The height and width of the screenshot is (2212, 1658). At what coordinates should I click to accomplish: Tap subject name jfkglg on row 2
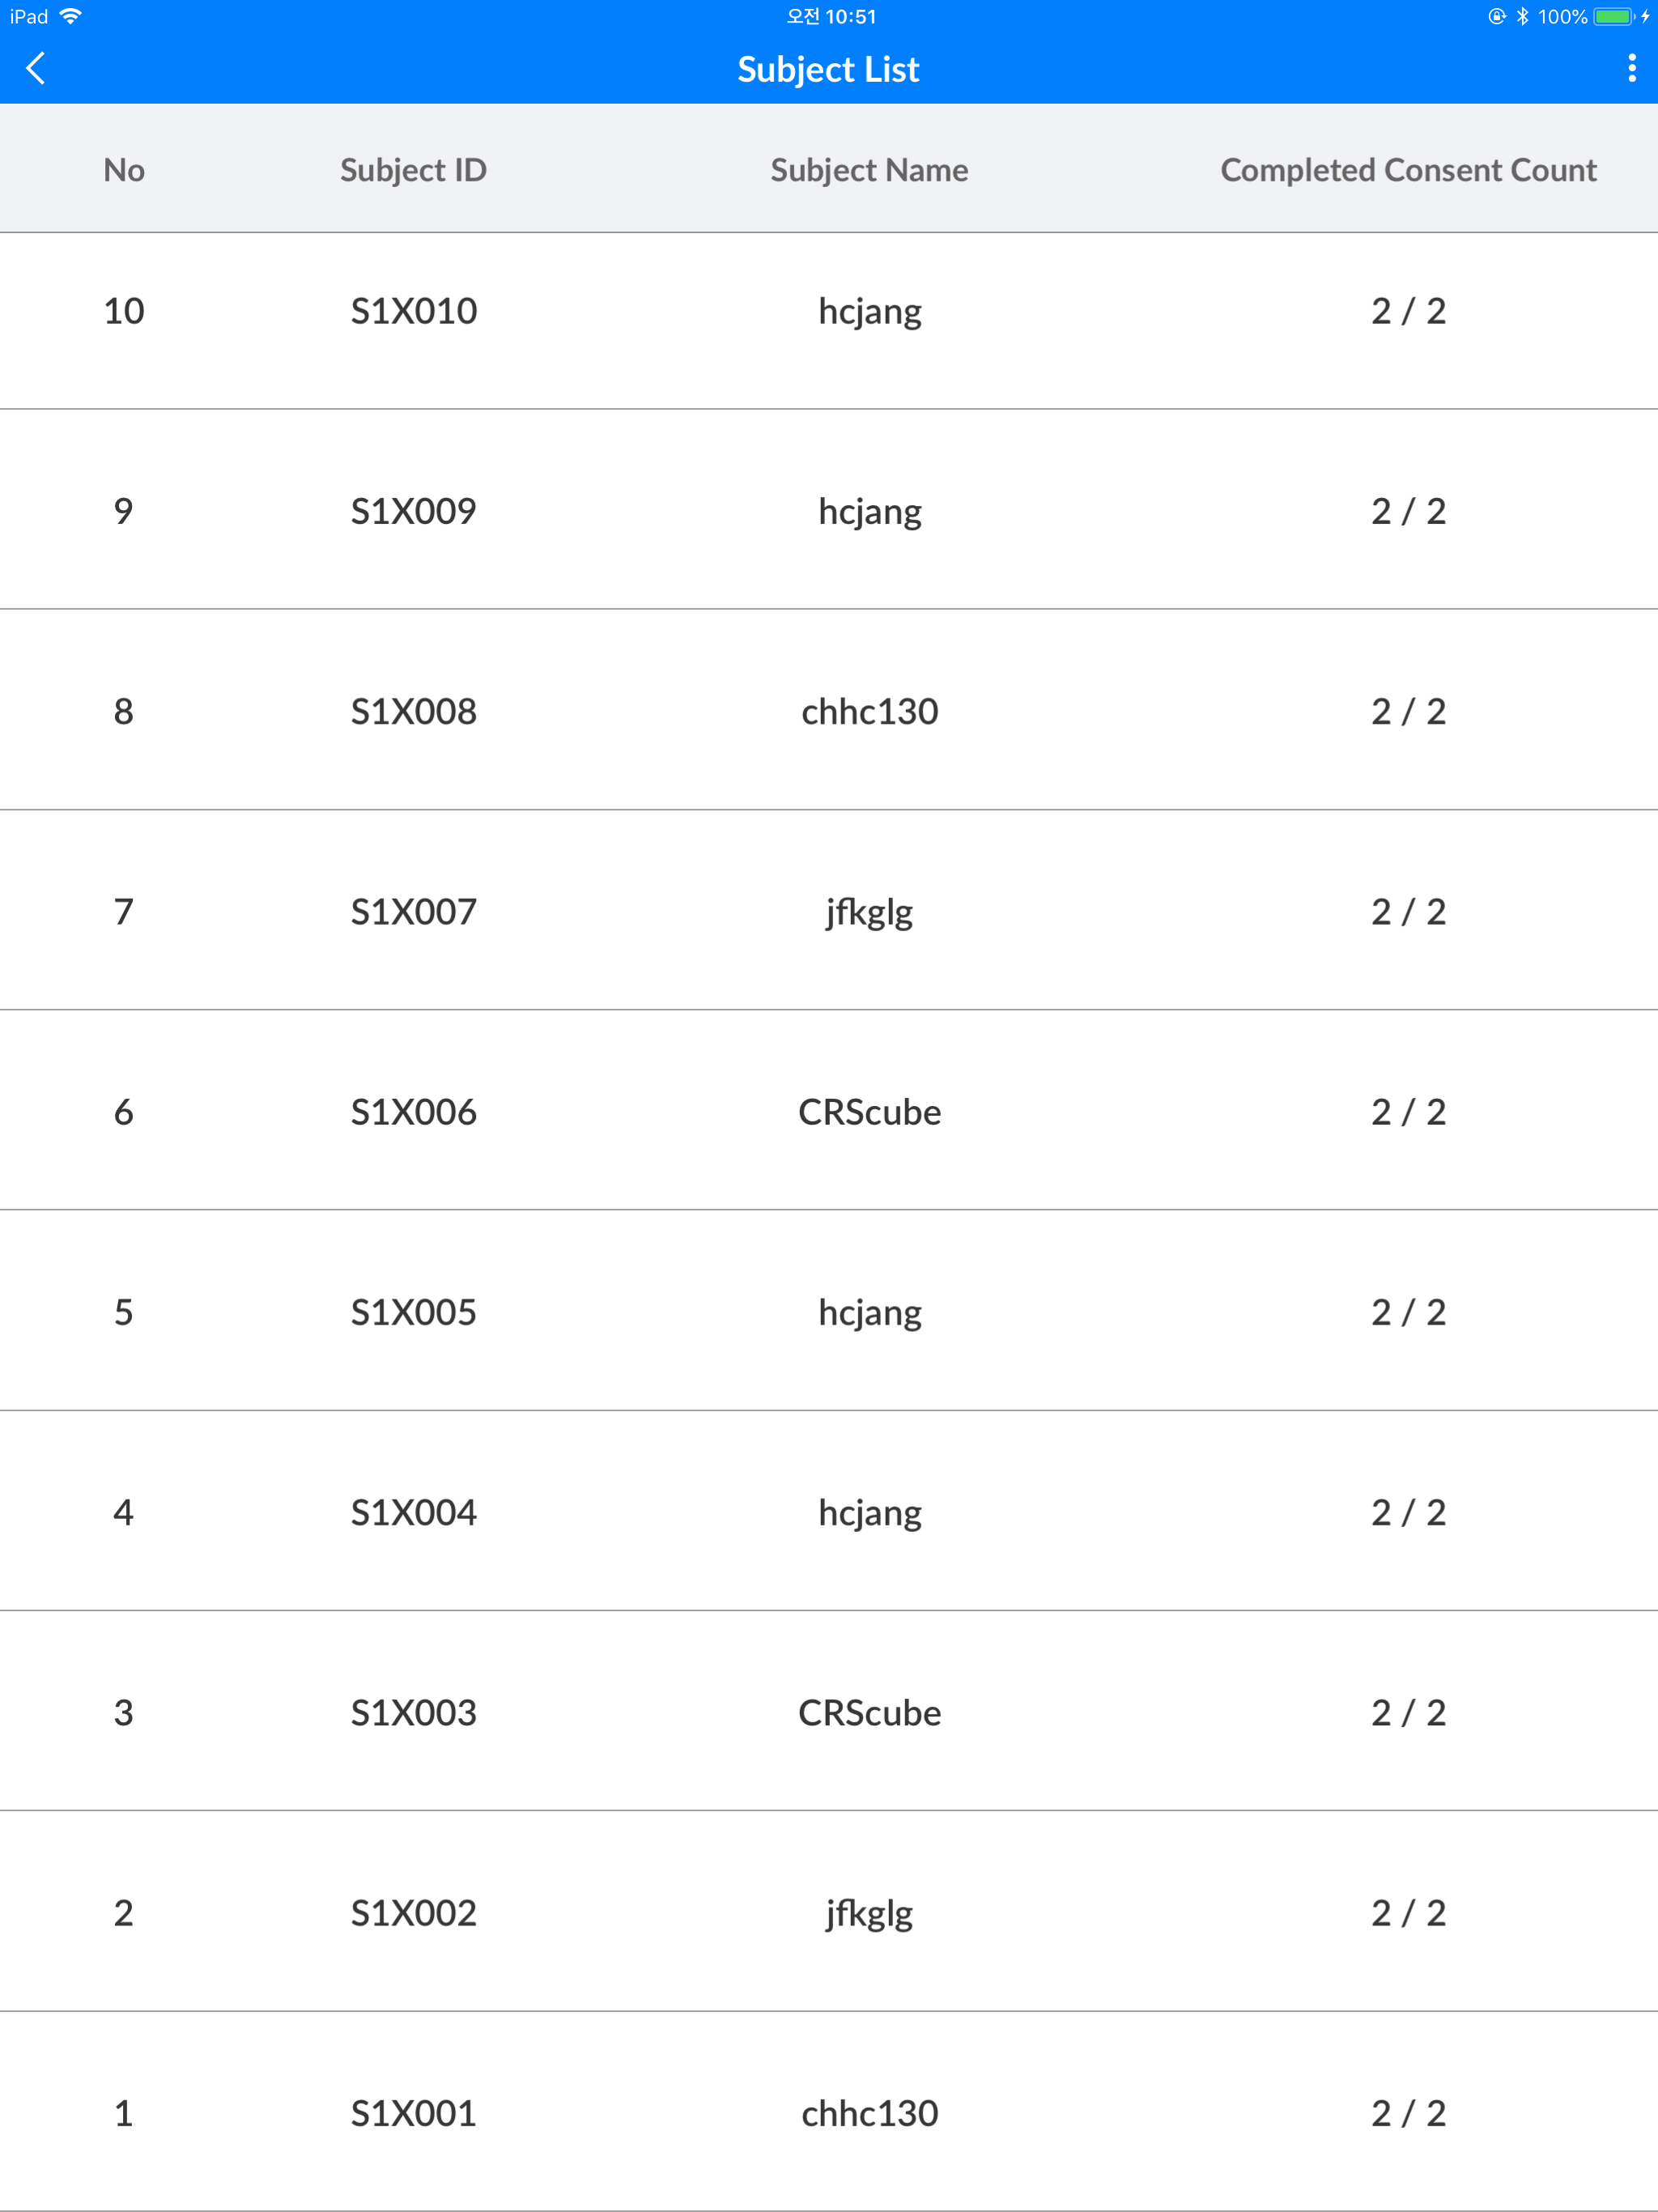(x=869, y=1912)
